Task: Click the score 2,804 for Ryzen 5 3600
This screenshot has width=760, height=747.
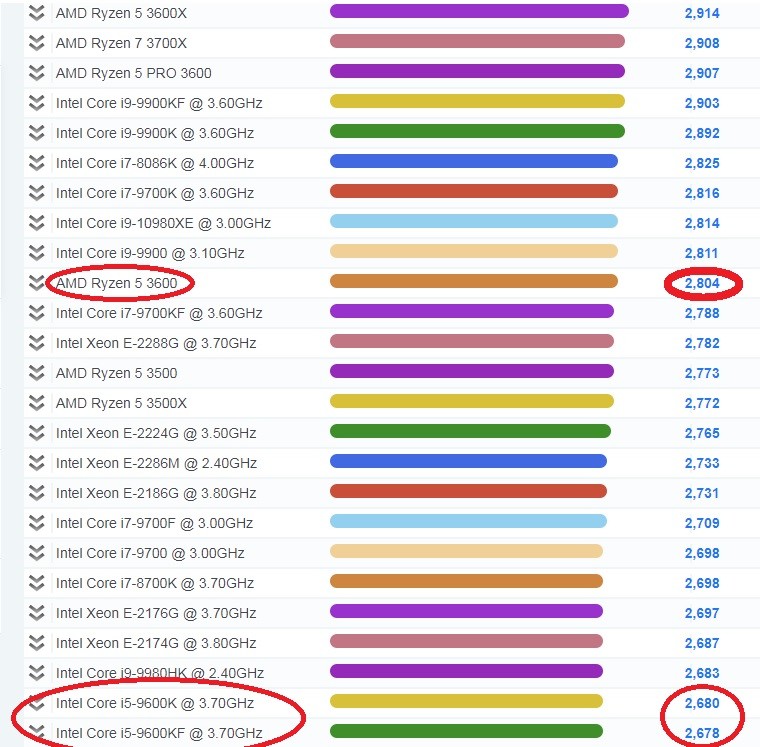Action: click(702, 283)
